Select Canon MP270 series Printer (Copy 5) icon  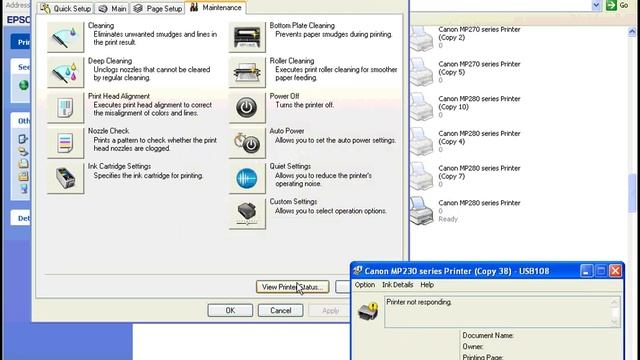tap(422, 73)
